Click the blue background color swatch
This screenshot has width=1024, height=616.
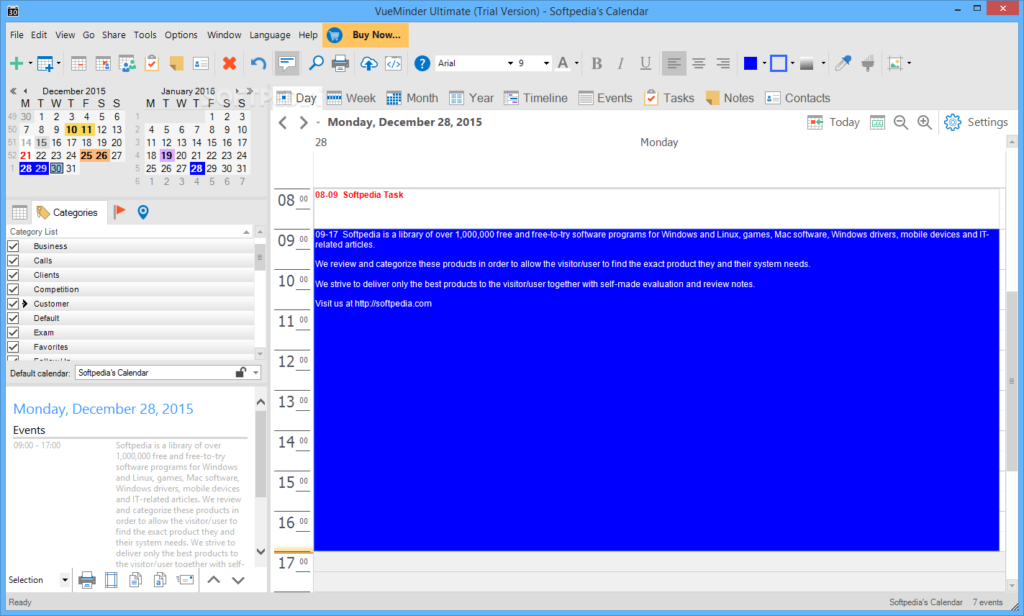750,63
